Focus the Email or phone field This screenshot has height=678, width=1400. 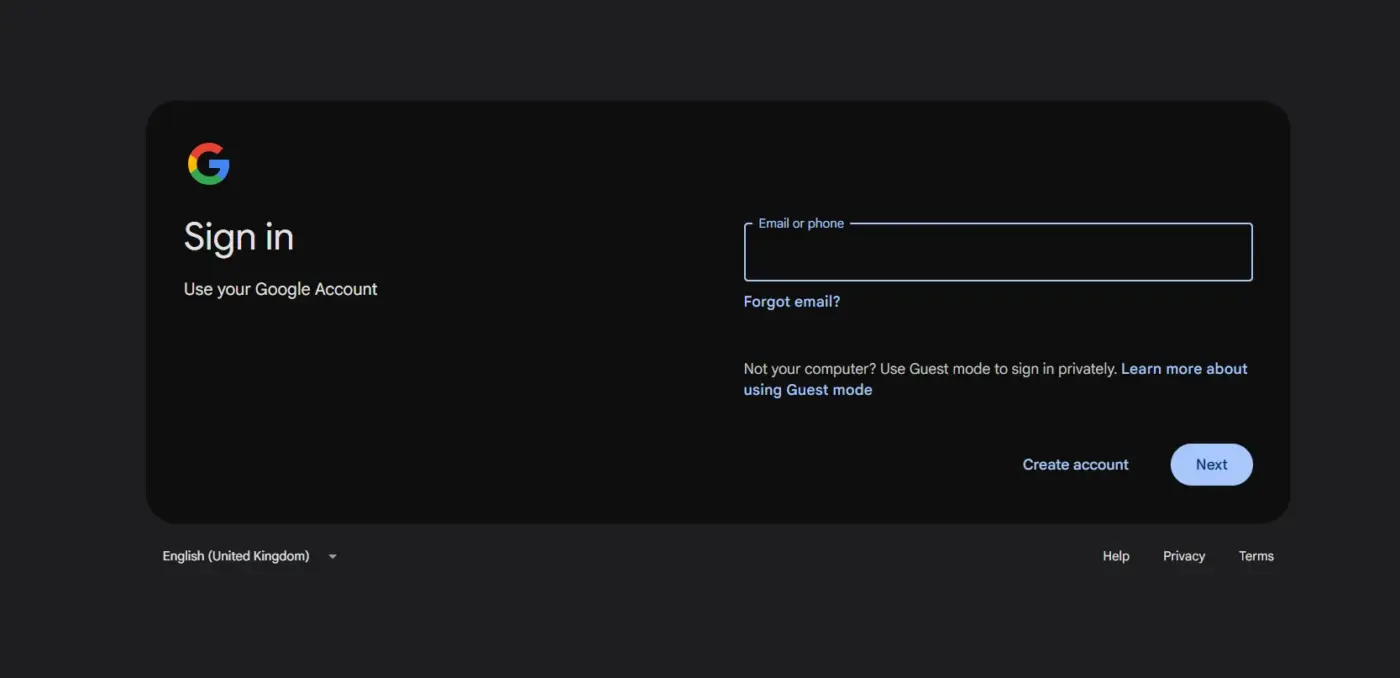(998, 252)
